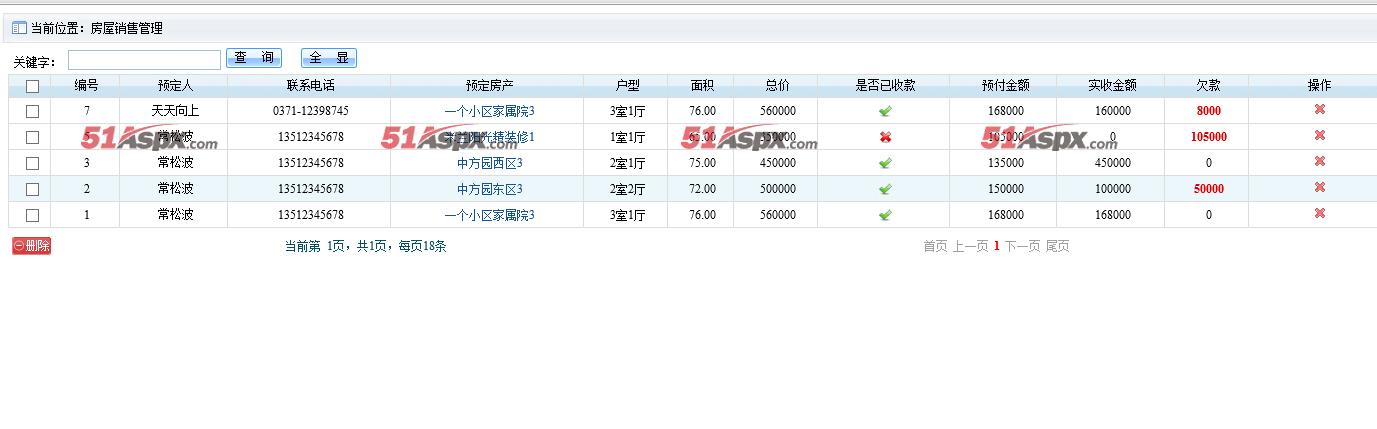
Task: Click the total price 450000
Action: pyautogui.click(x=777, y=163)
